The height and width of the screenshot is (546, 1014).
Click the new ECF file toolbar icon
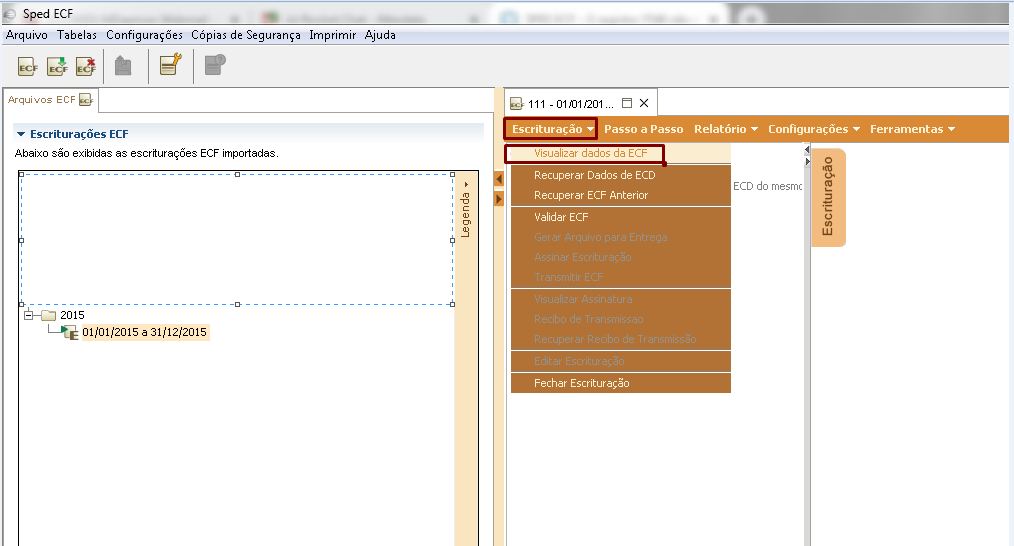(x=28, y=66)
